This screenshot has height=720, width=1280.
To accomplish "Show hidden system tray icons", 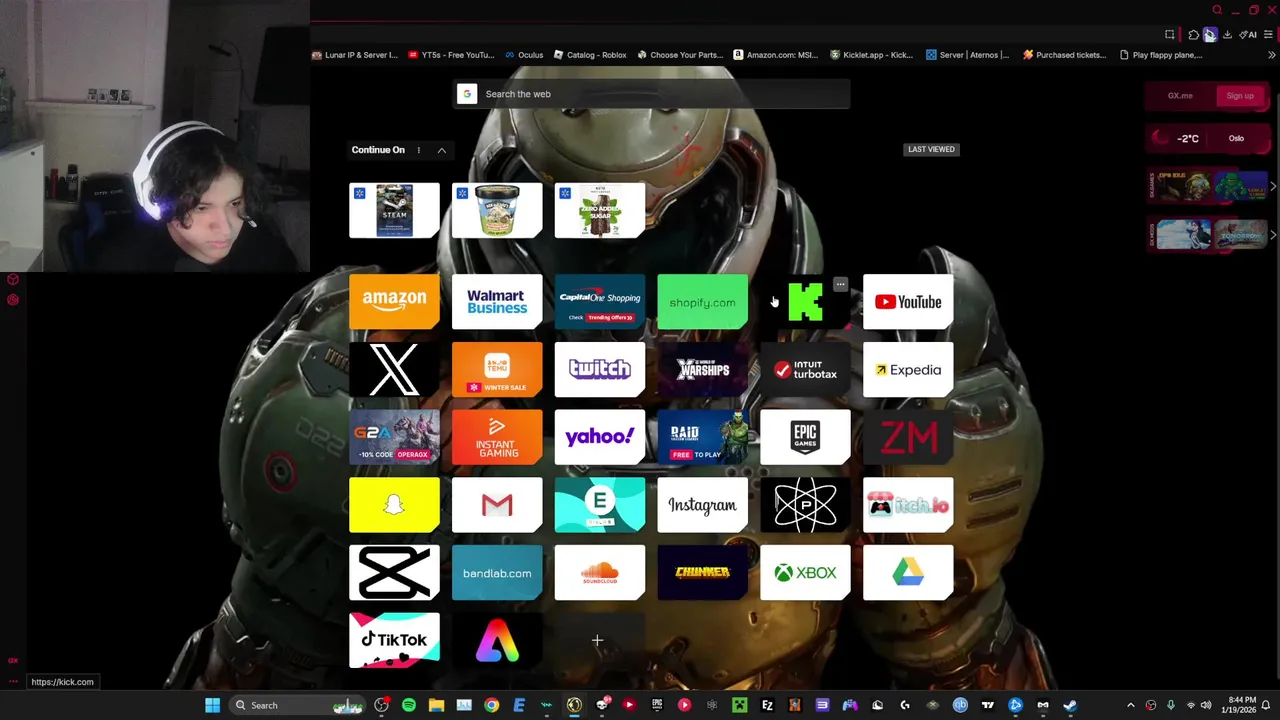I will click(x=1131, y=705).
